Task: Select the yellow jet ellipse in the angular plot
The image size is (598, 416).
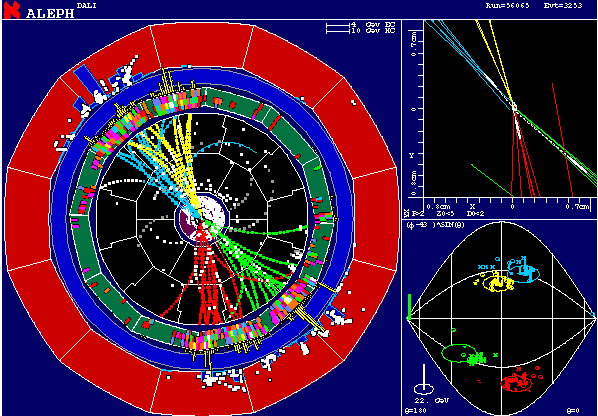Action: tap(498, 283)
